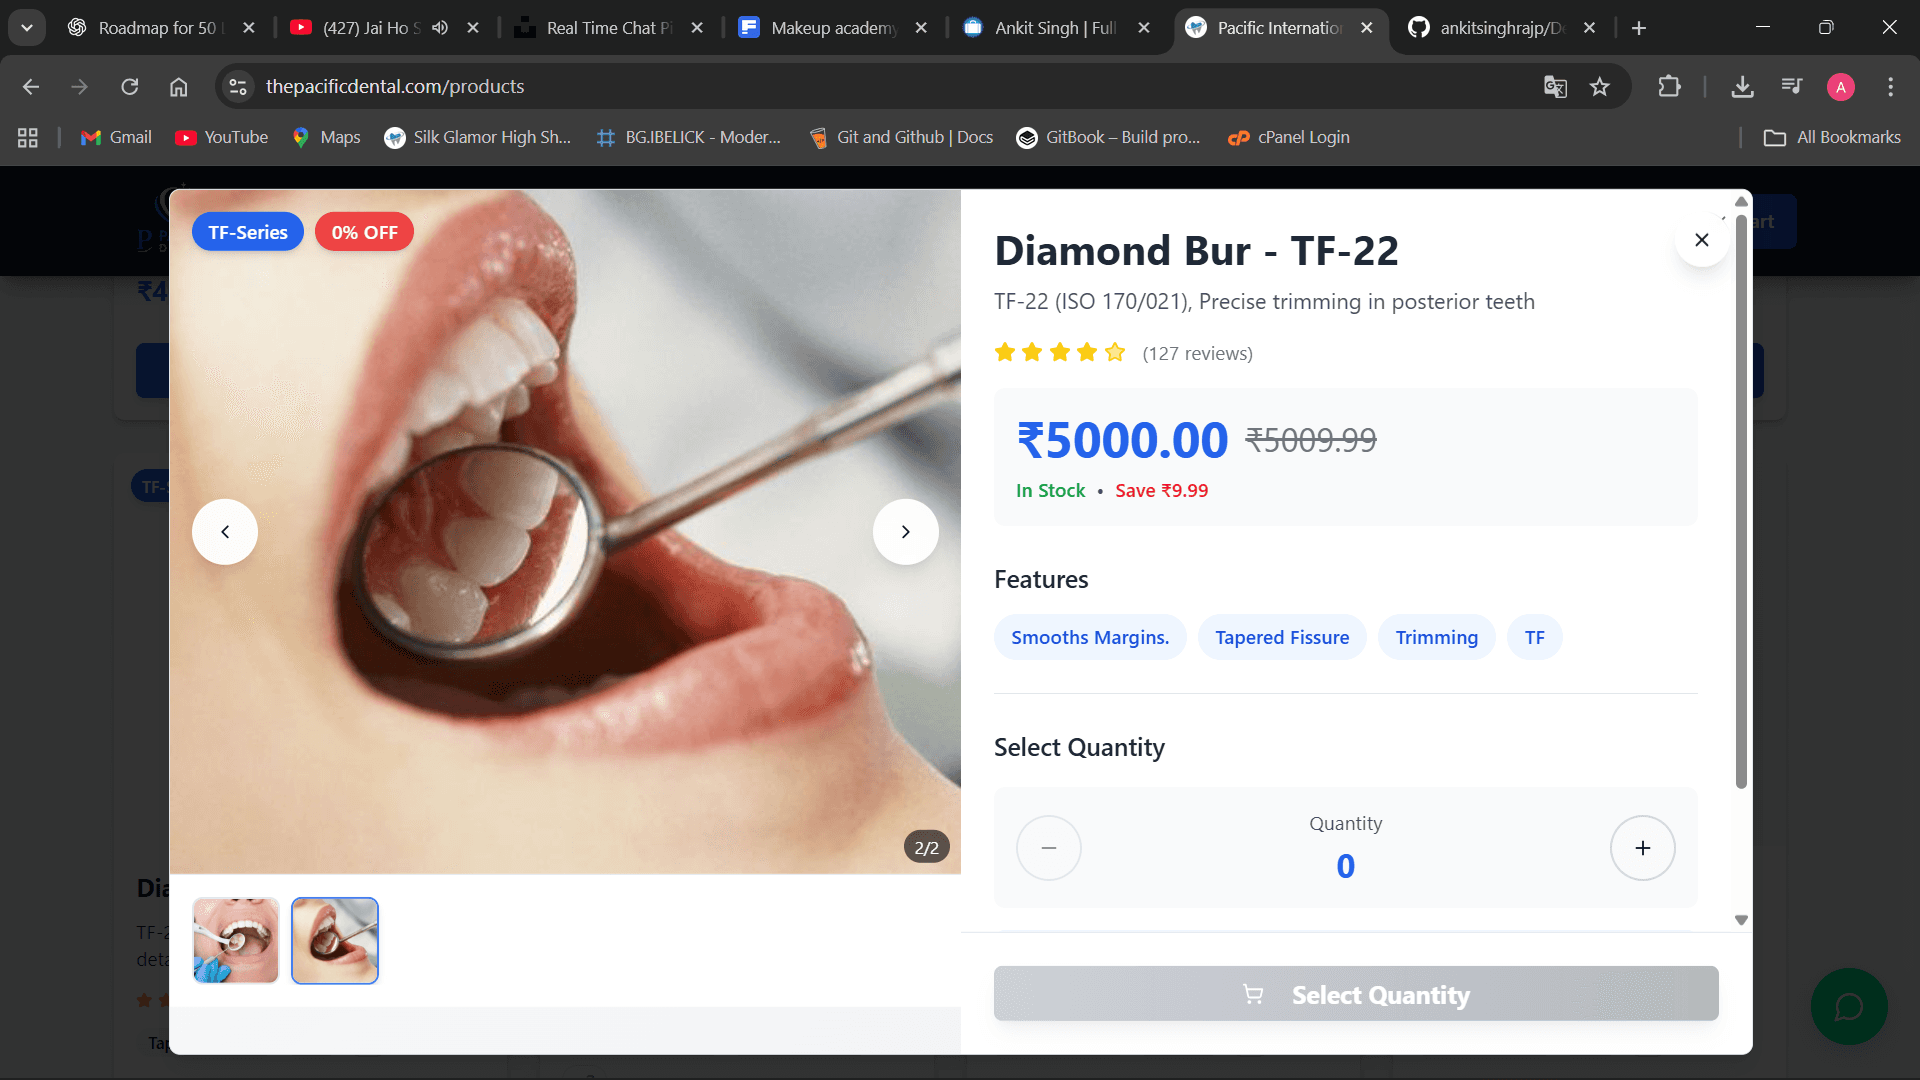1920x1080 pixels.
Task: Switch to the Real Time Chat tab
Action: pos(600,28)
